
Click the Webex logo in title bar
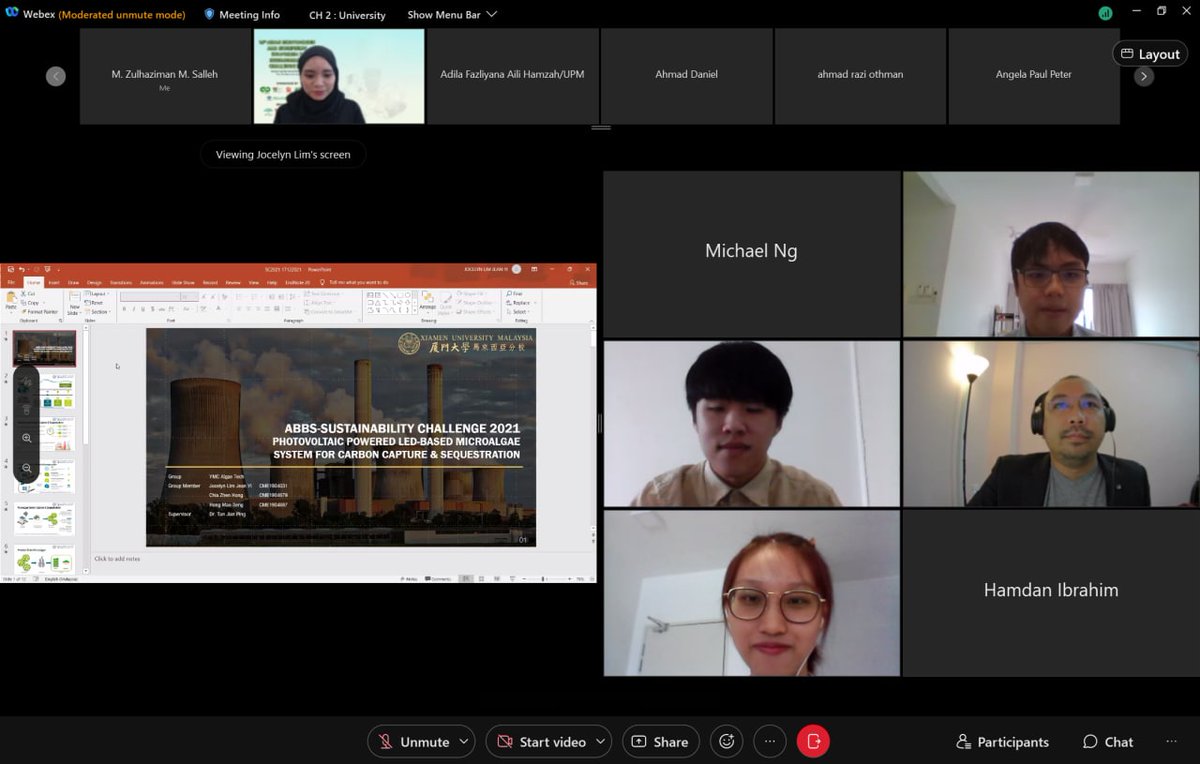(10, 14)
